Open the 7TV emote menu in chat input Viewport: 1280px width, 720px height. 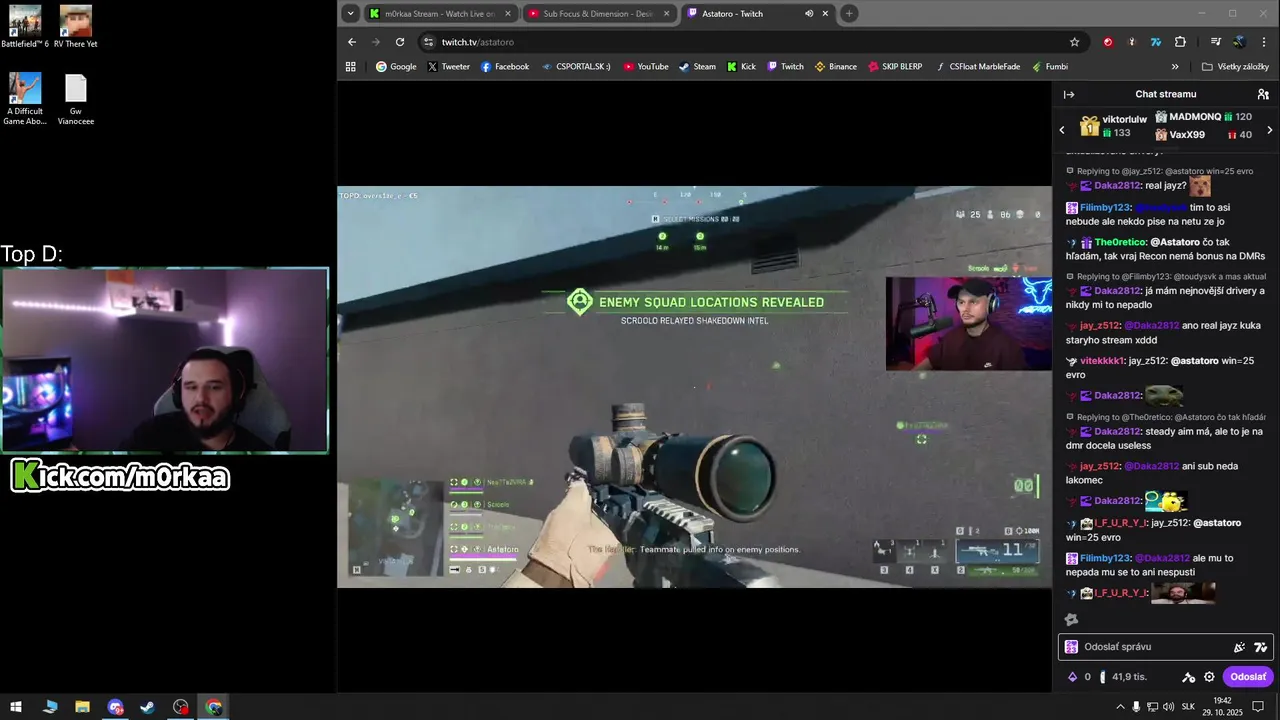coord(1261,647)
